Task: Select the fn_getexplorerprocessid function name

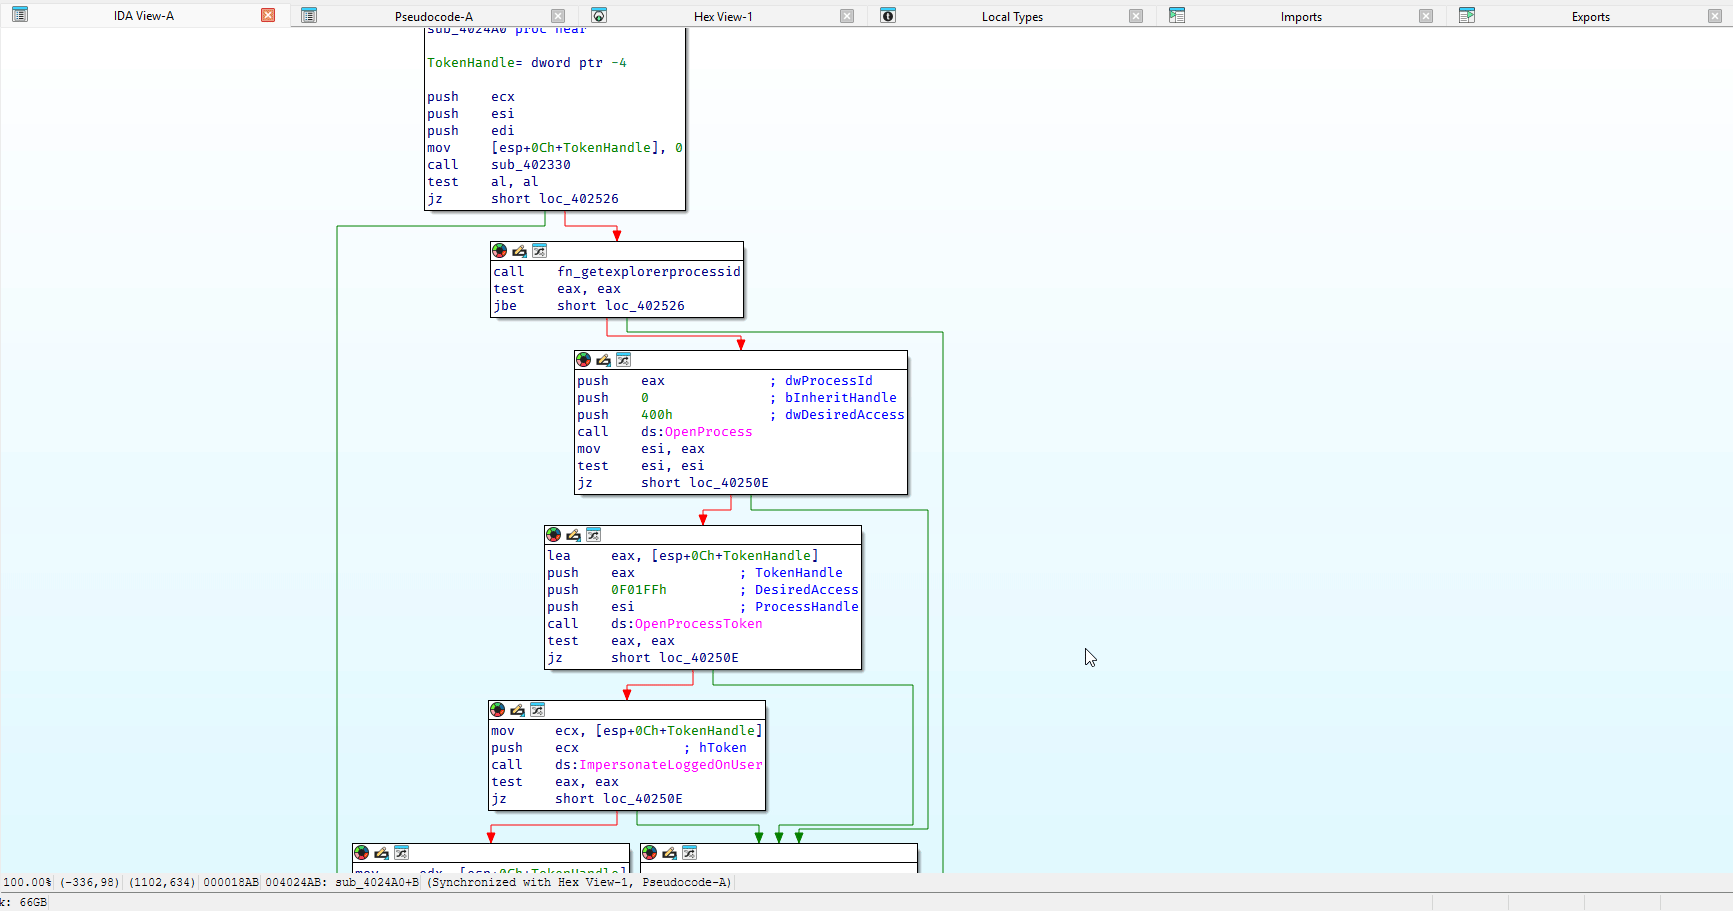Action: click(x=649, y=272)
